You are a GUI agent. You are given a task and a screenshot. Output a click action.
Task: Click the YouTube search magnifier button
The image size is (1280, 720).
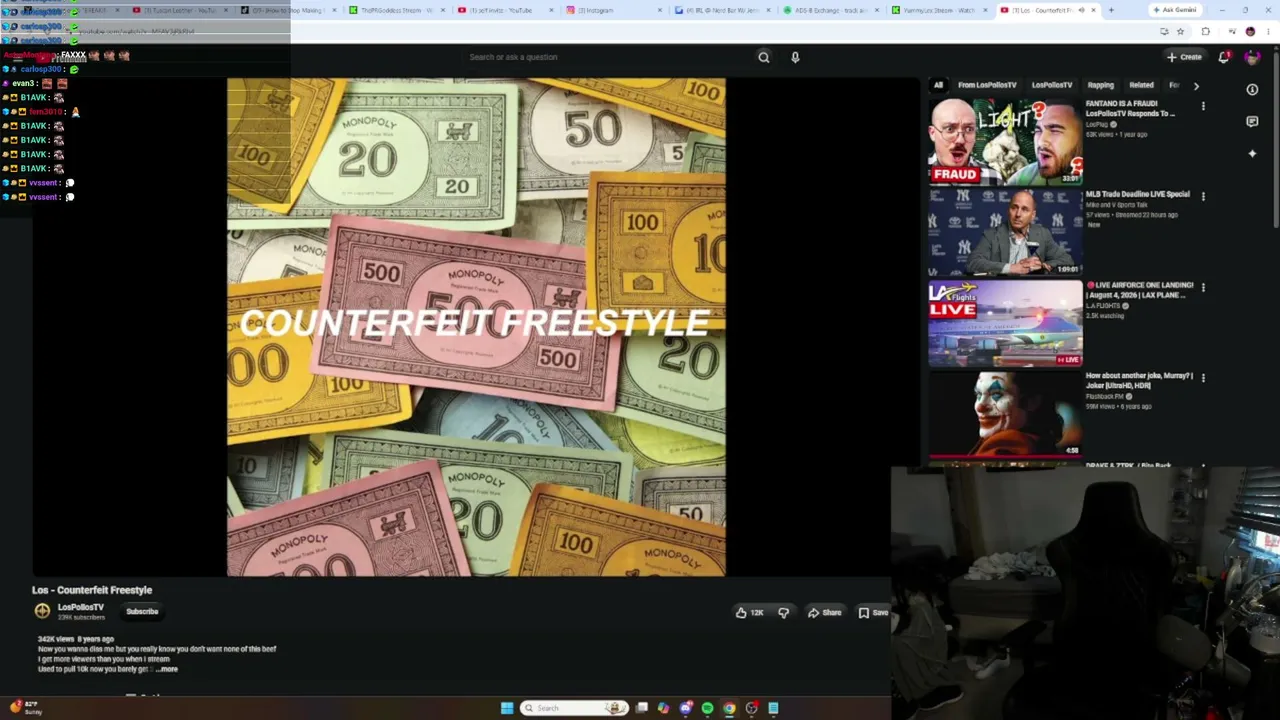(x=764, y=57)
